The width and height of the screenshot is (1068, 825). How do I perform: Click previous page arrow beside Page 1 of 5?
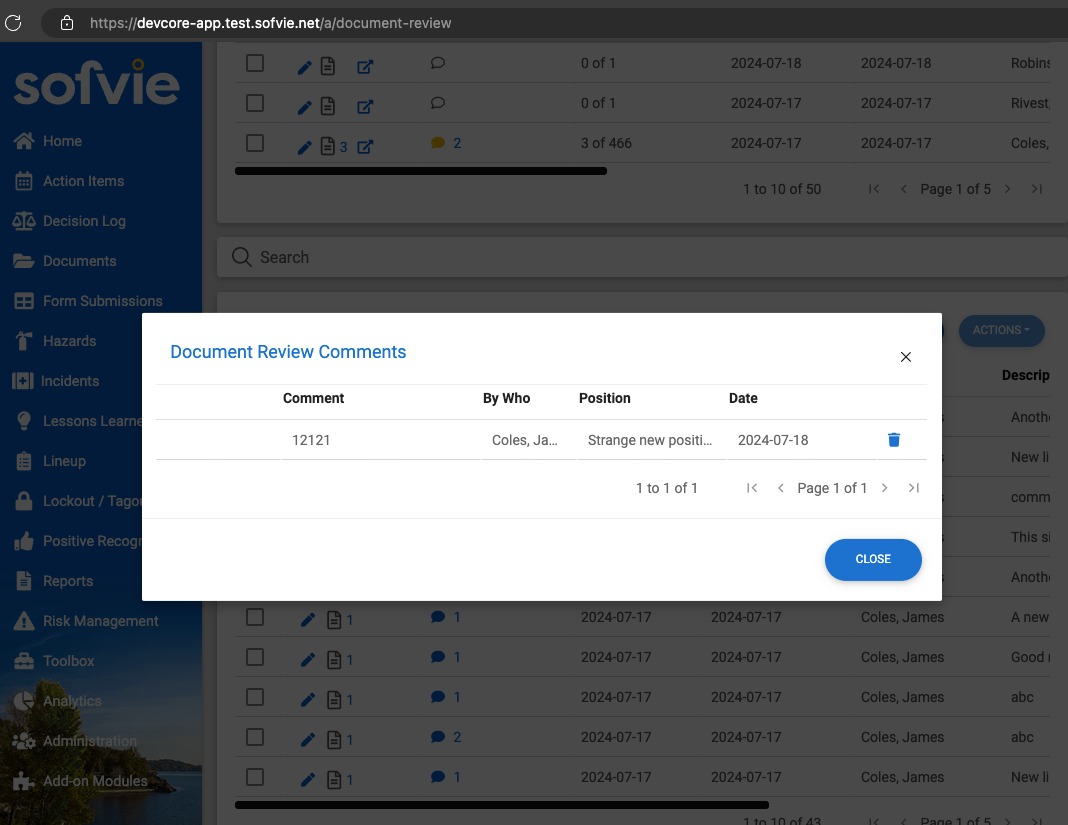click(x=903, y=189)
